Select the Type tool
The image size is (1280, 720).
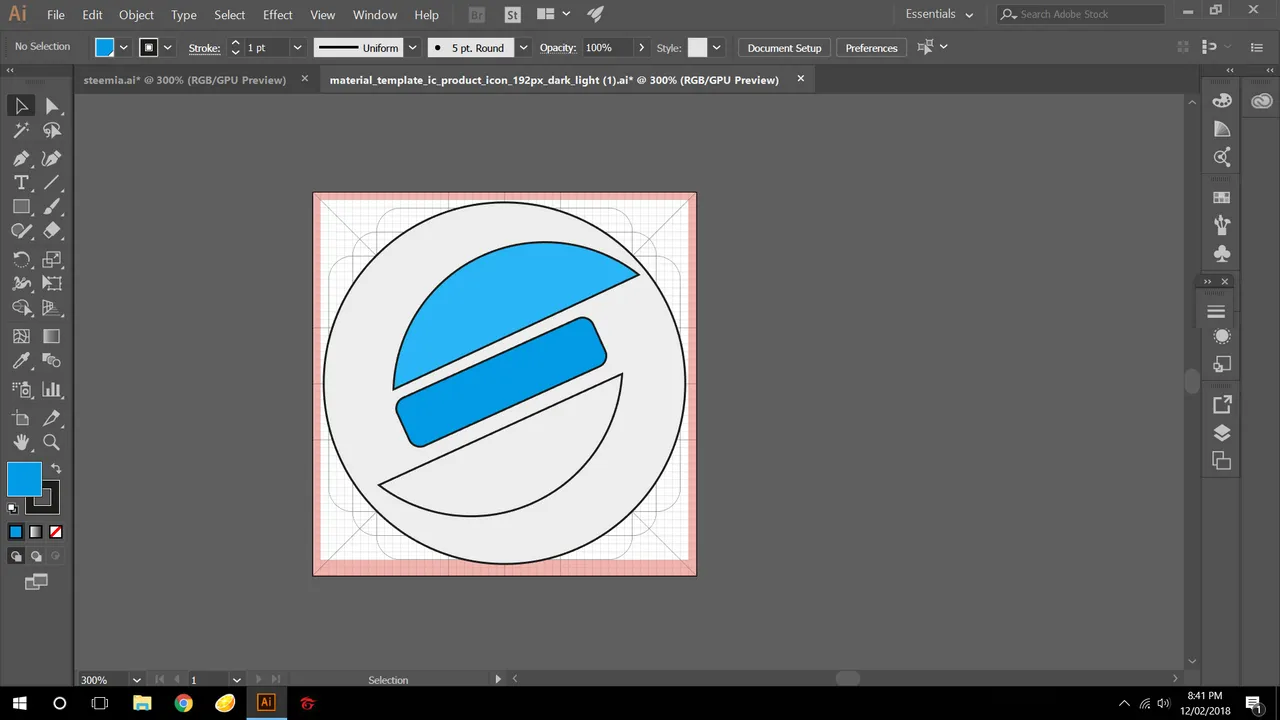21,182
